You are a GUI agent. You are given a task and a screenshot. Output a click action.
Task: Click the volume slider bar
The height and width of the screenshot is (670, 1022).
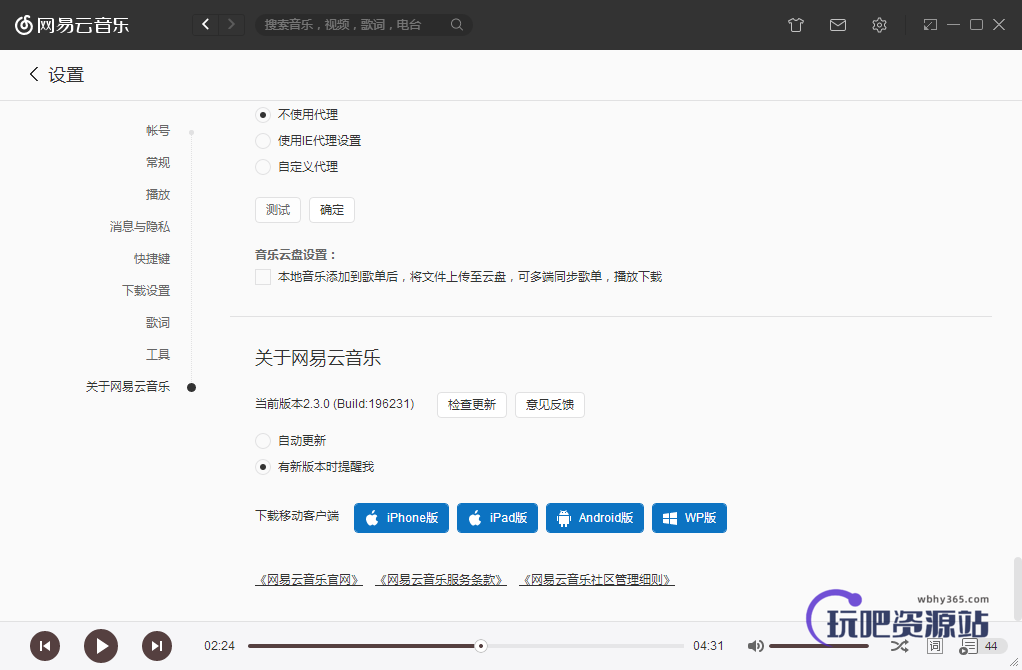(x=819, y=646)
